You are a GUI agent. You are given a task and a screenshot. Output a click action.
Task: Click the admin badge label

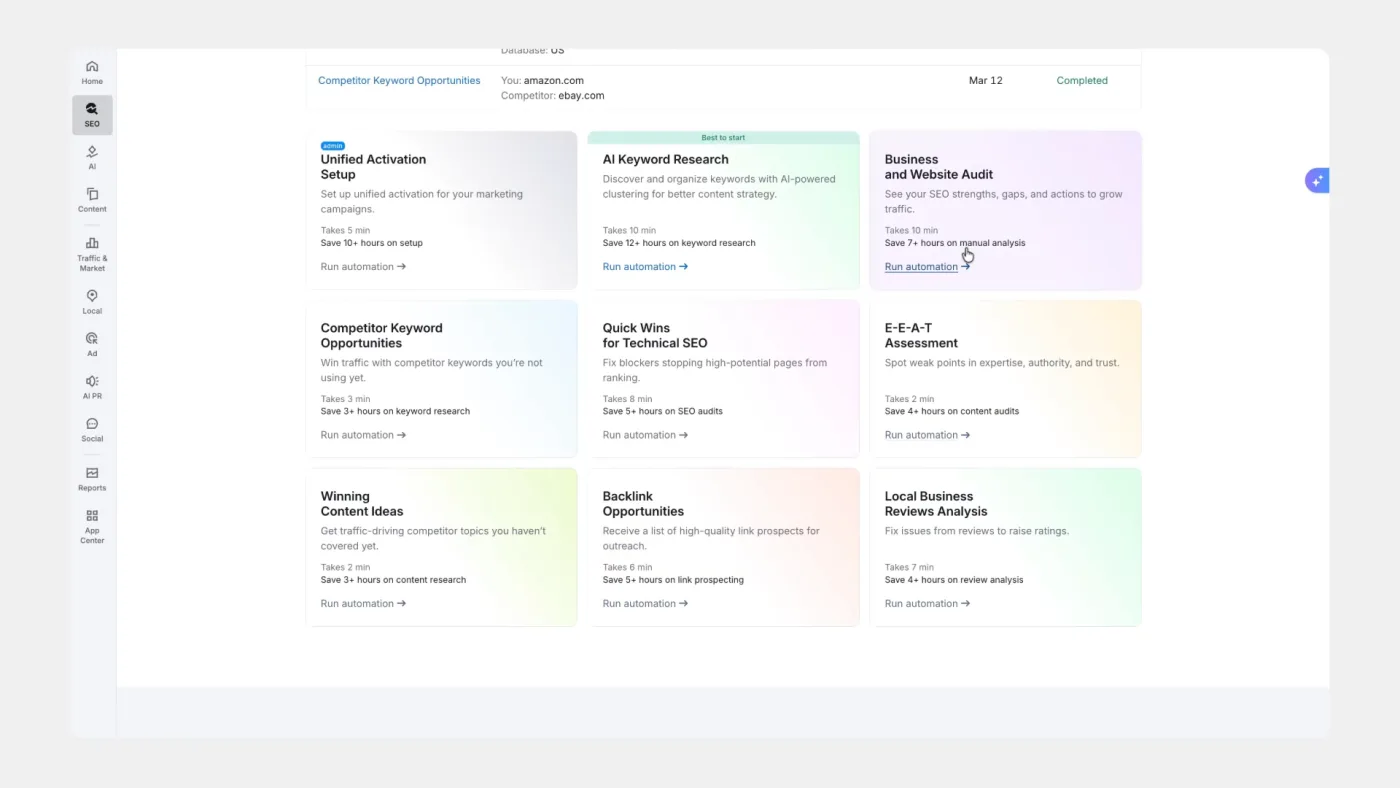332,146
